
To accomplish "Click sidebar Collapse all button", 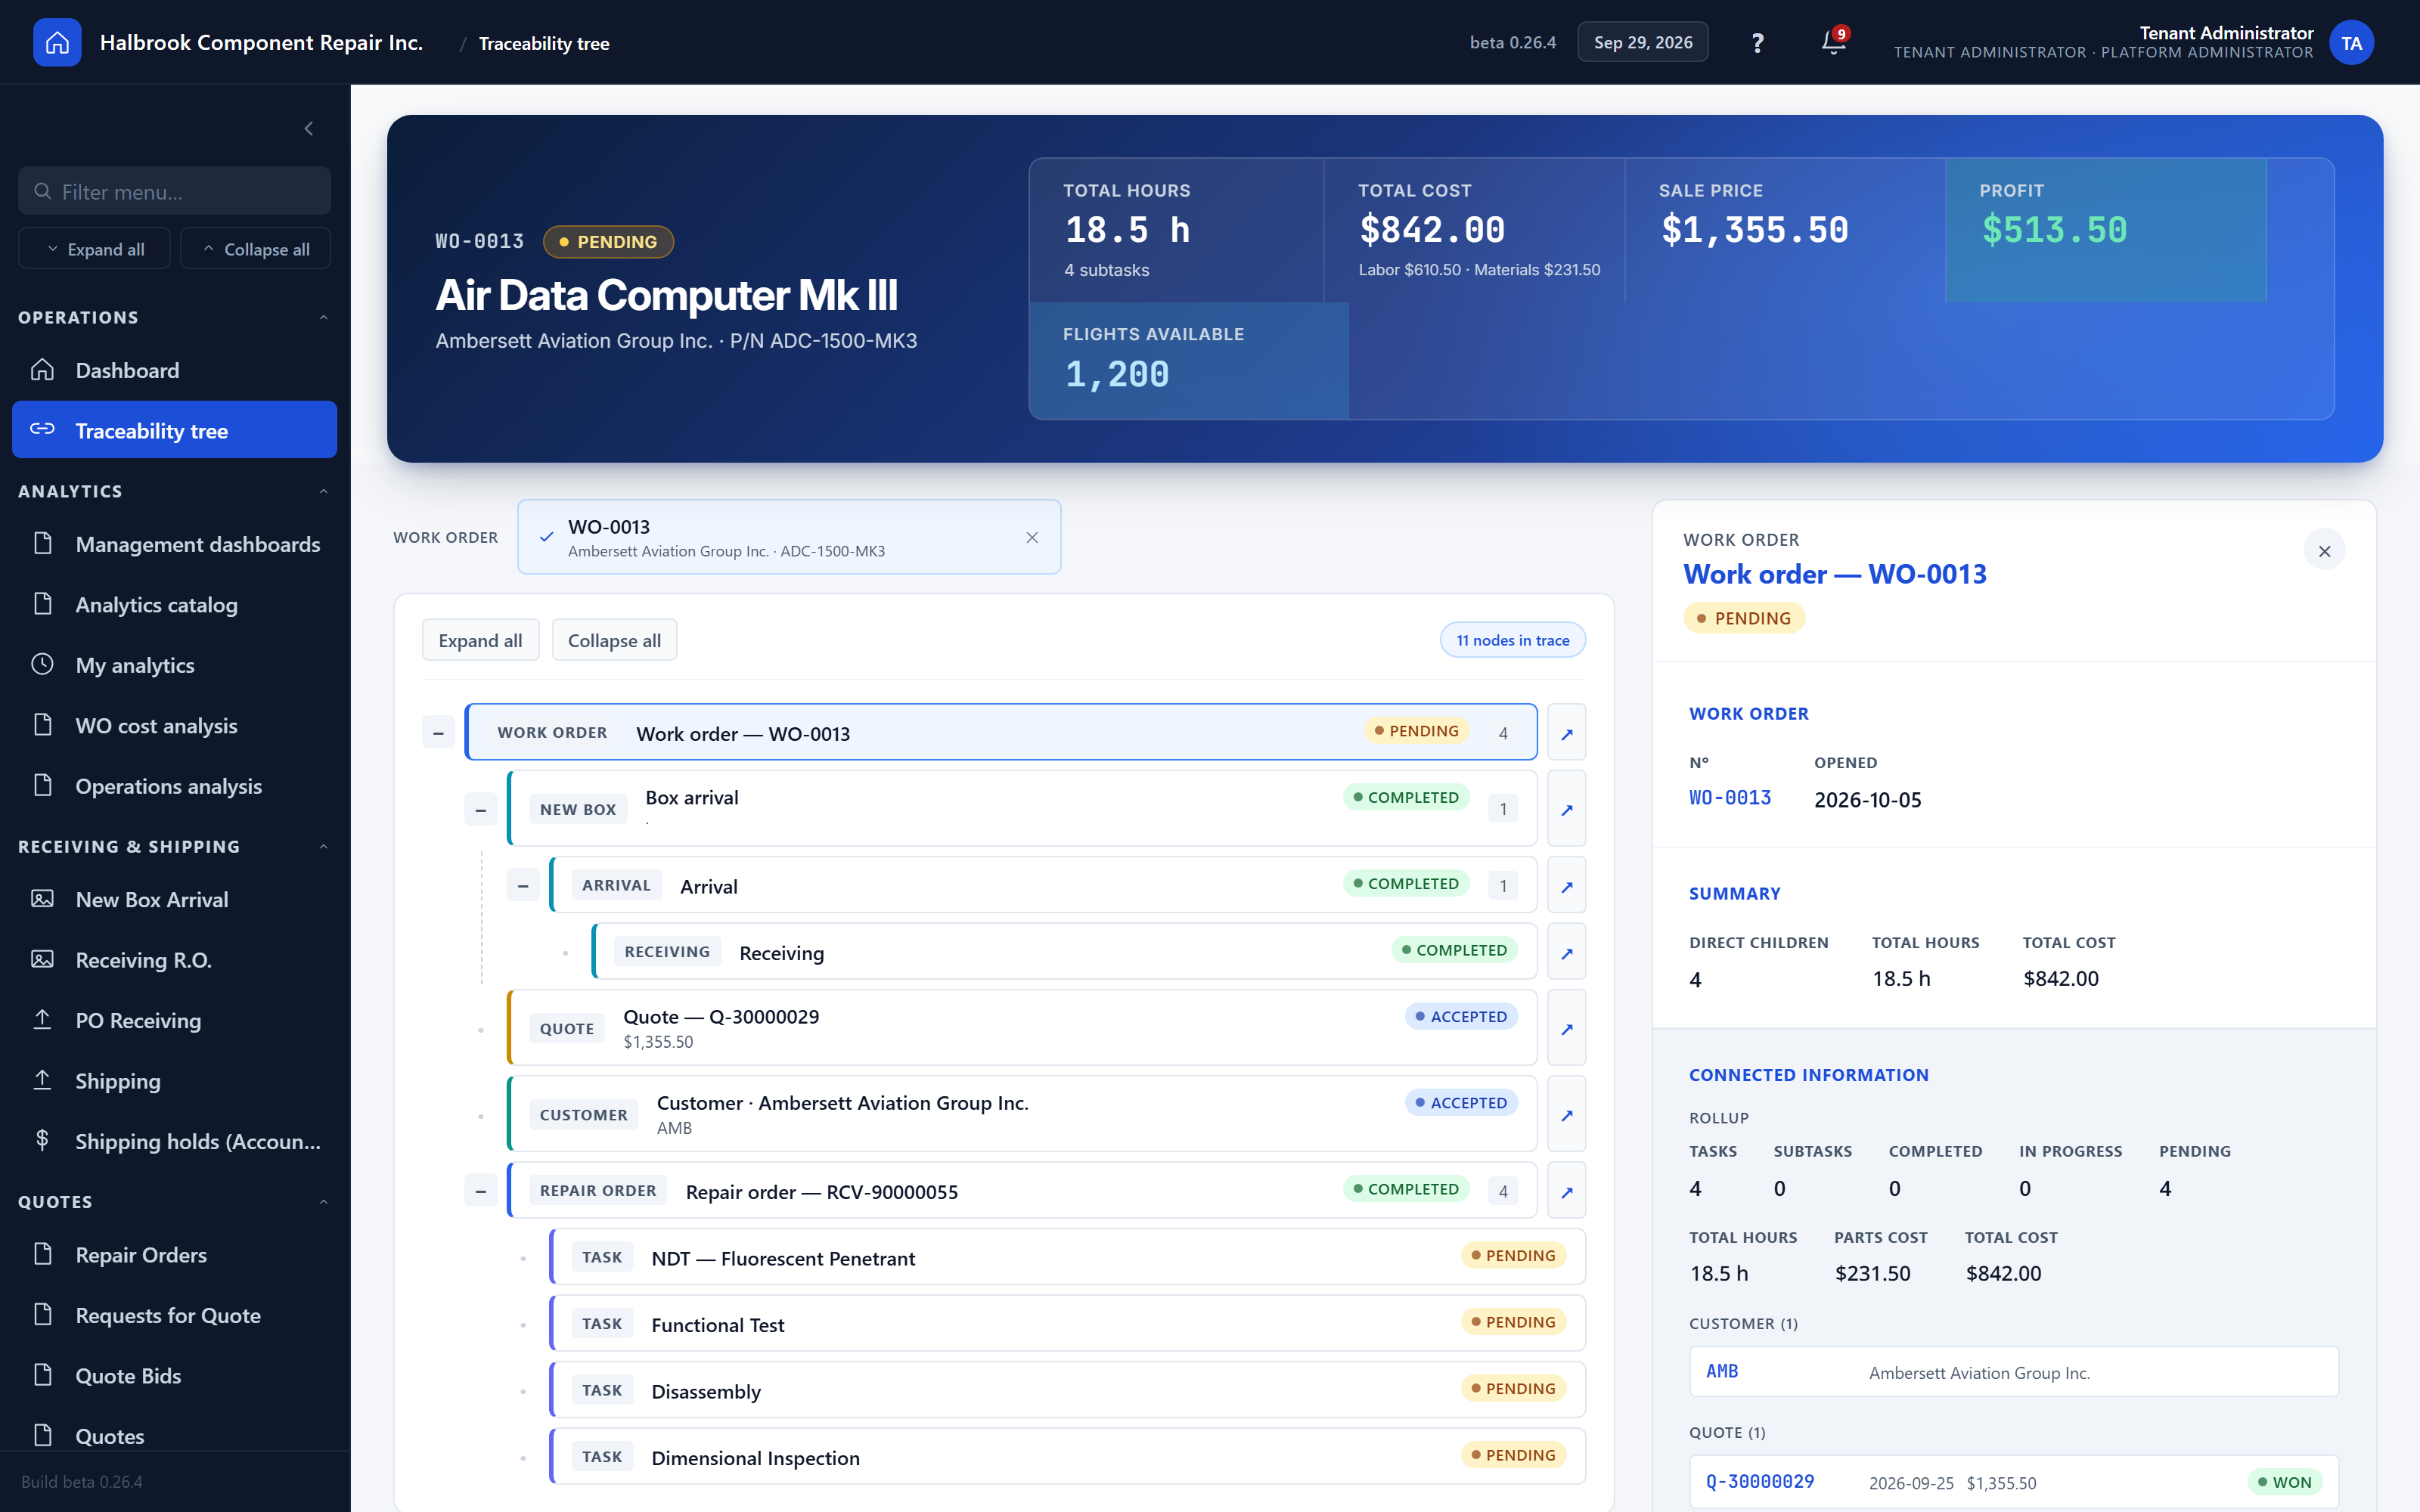I will (x=255, y=249).
